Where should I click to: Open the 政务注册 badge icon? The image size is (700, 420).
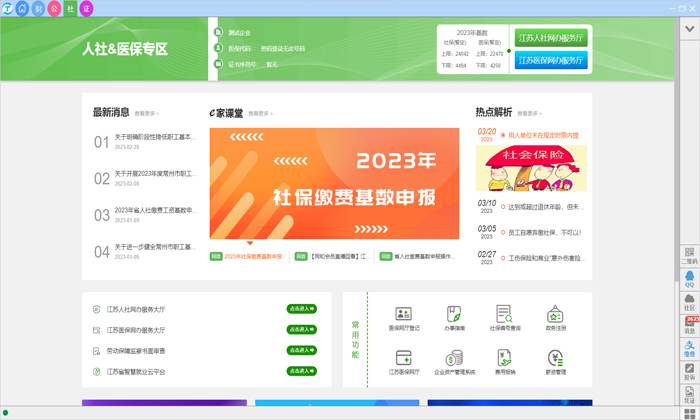555,314
